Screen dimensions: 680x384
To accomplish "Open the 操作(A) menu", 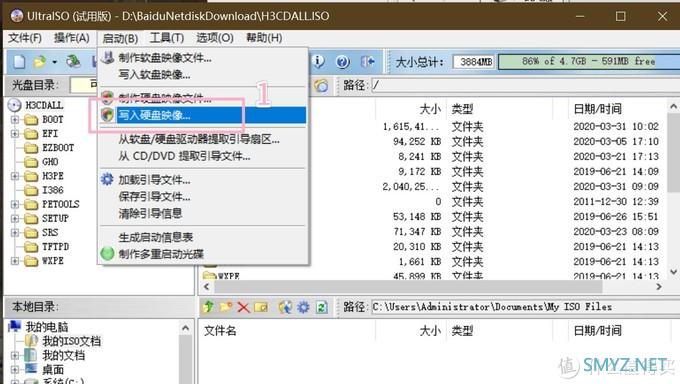I will pos(72,38).
